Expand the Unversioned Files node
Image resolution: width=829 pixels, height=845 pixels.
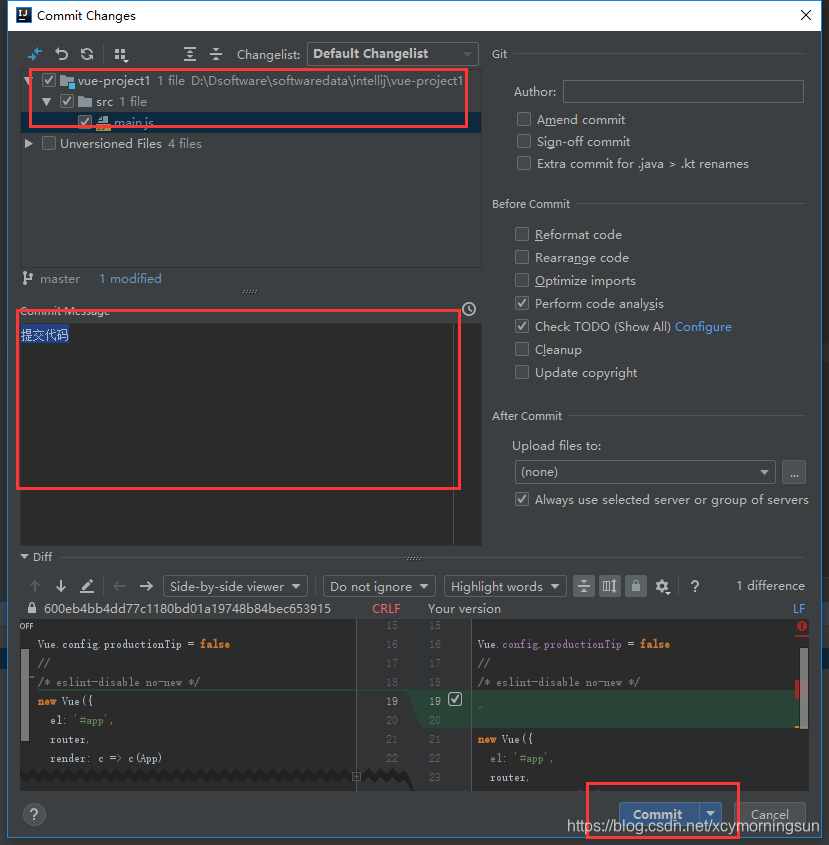point(28,142)
